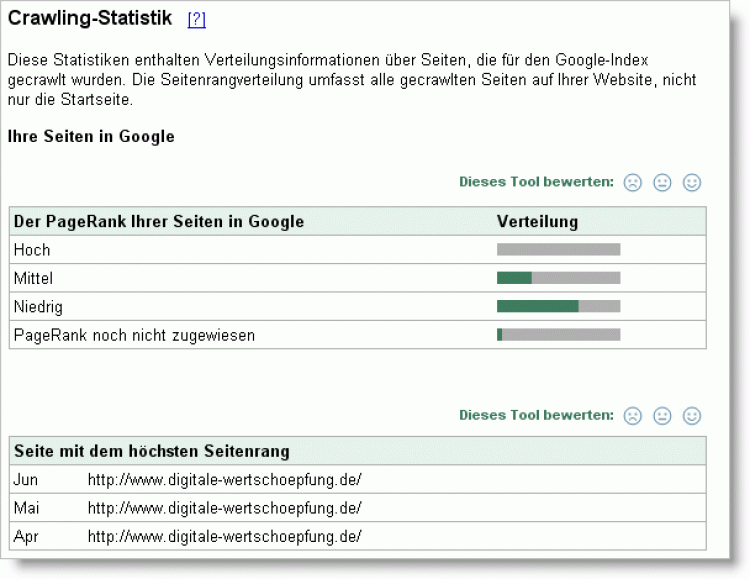Select the Niedrig row label

click(38, 306)
